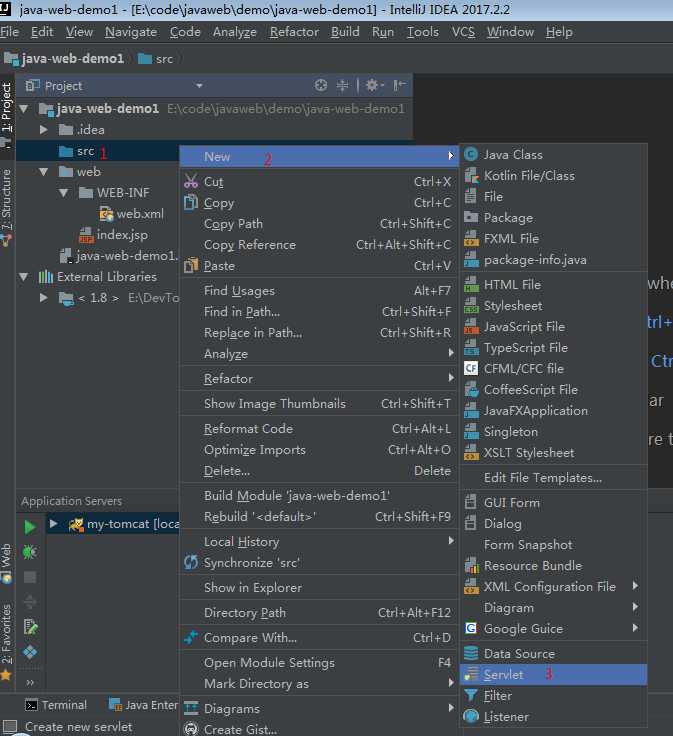Viewport: 673px width, 736px height.
Task: Click the src breadcrumb in navigation bar
Action: (x=157, y=59)
